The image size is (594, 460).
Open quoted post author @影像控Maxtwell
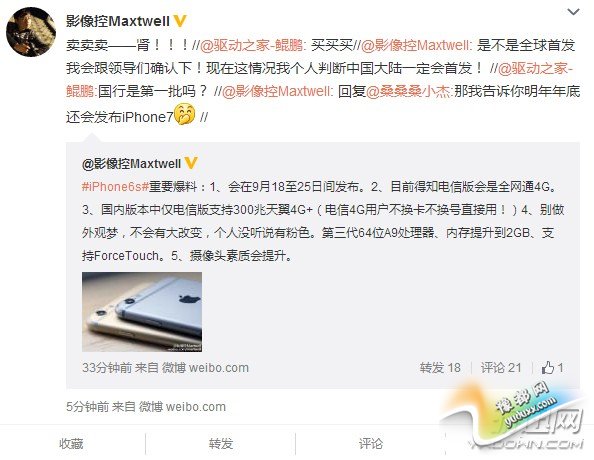pyautogui.click(x=131, y=164)
